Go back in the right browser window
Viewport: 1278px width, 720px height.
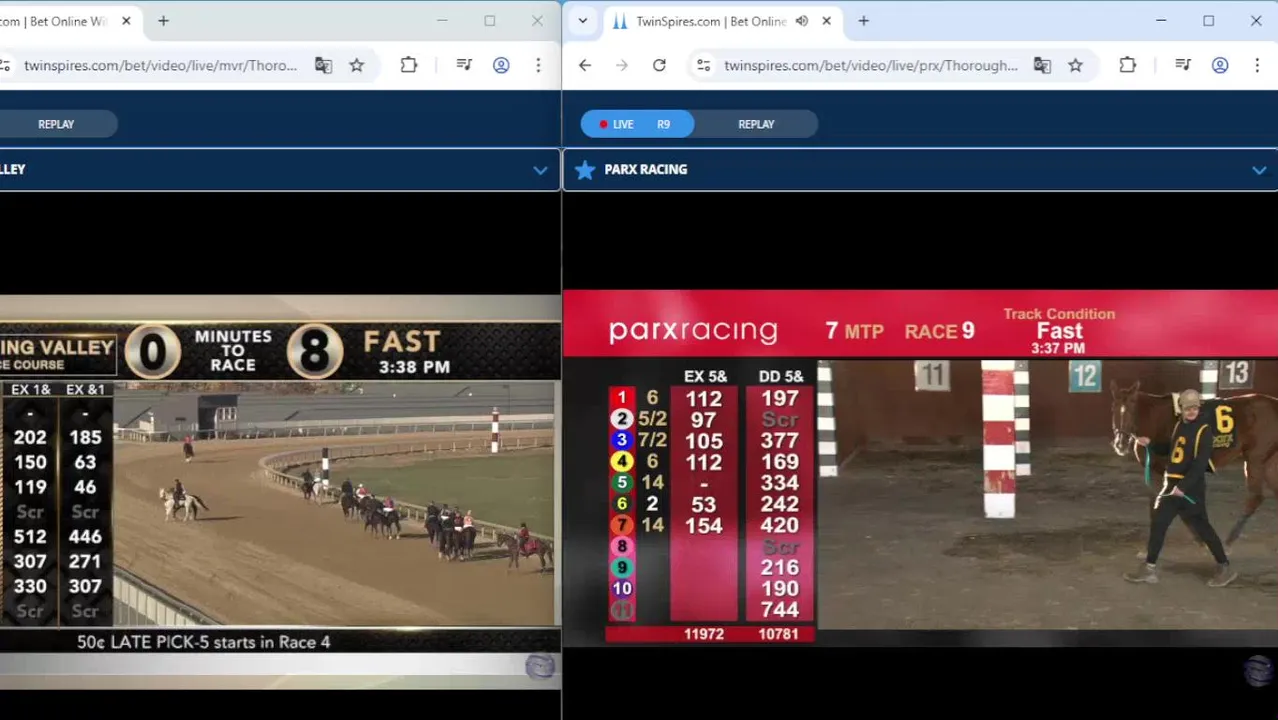click(x=585, y=65)
